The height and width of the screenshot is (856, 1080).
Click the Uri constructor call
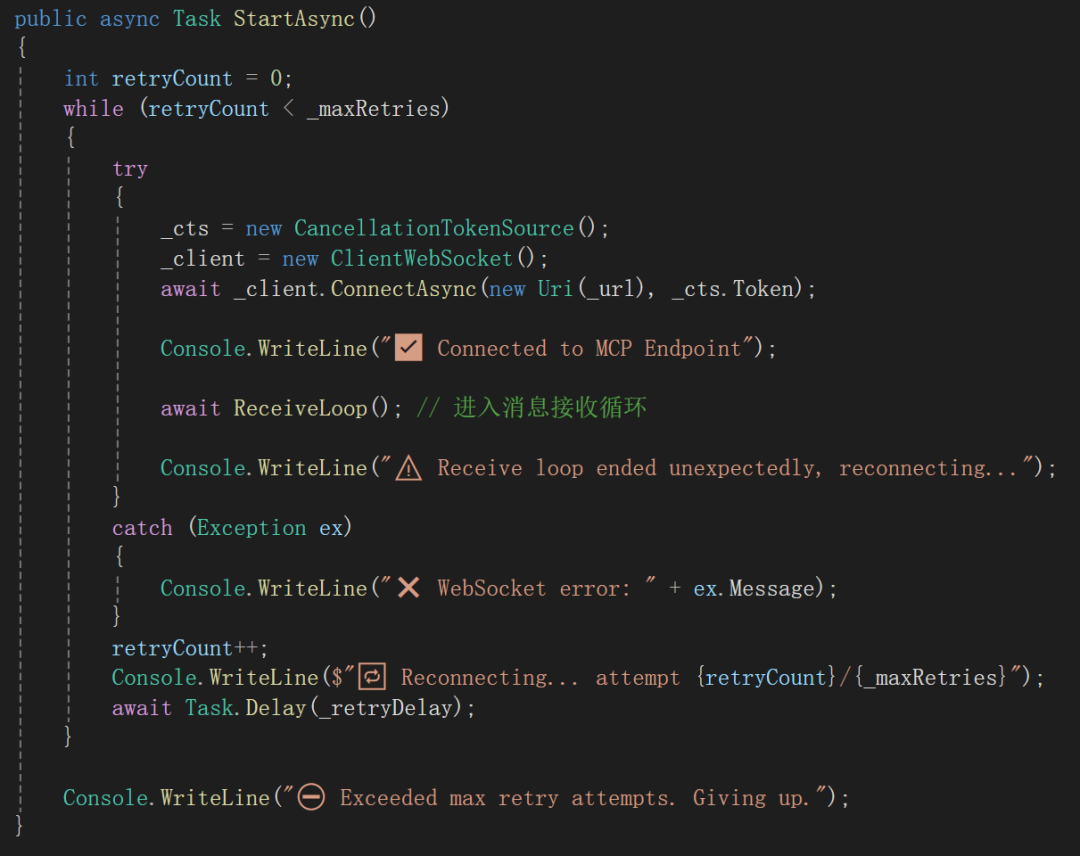tap(555, 288)
